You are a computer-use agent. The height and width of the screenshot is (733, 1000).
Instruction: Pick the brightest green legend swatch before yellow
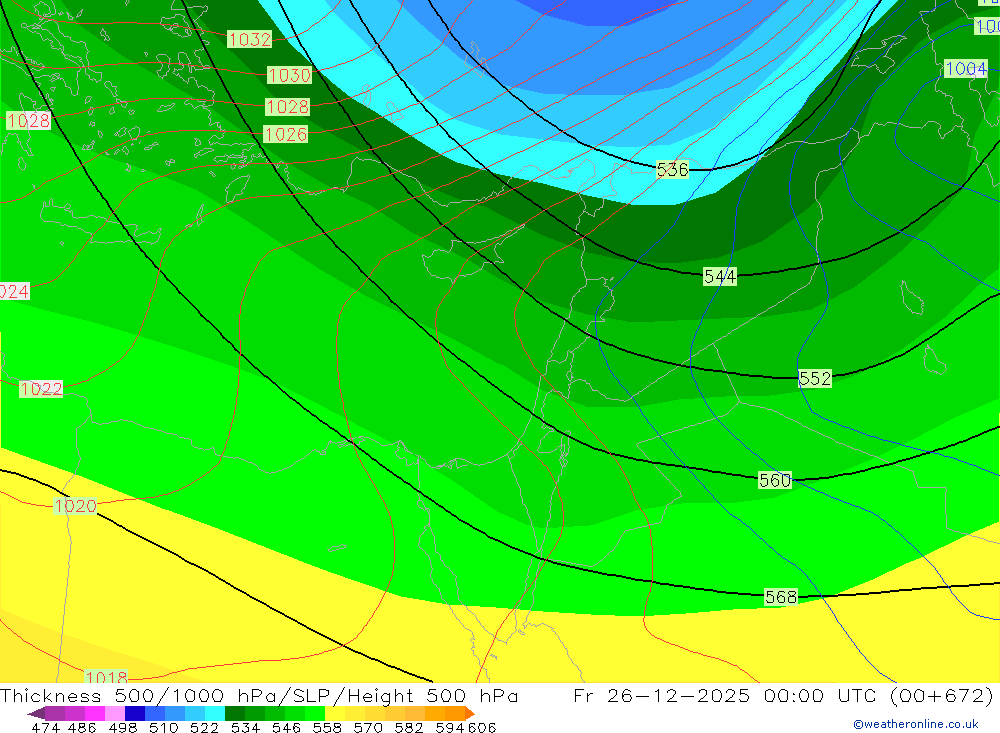[x=315, y=713]
